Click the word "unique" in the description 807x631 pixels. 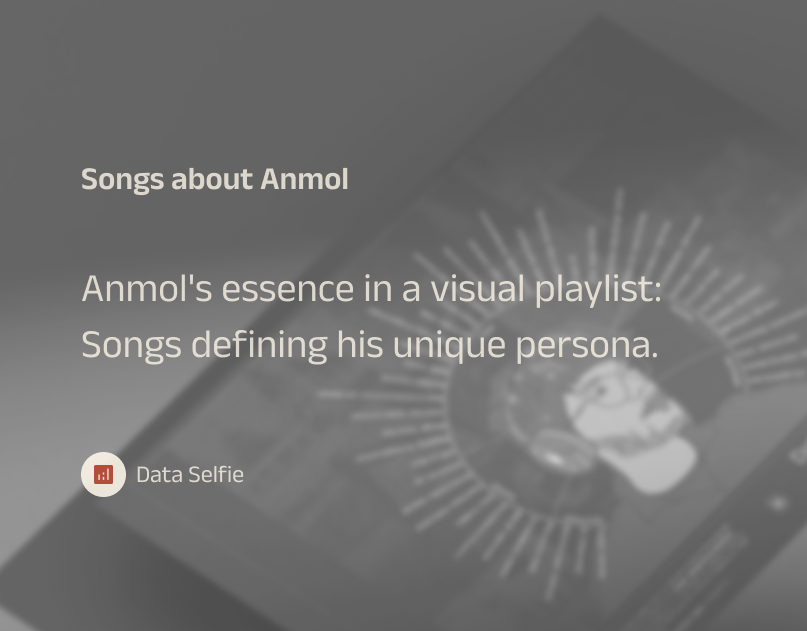click(449, 345)
